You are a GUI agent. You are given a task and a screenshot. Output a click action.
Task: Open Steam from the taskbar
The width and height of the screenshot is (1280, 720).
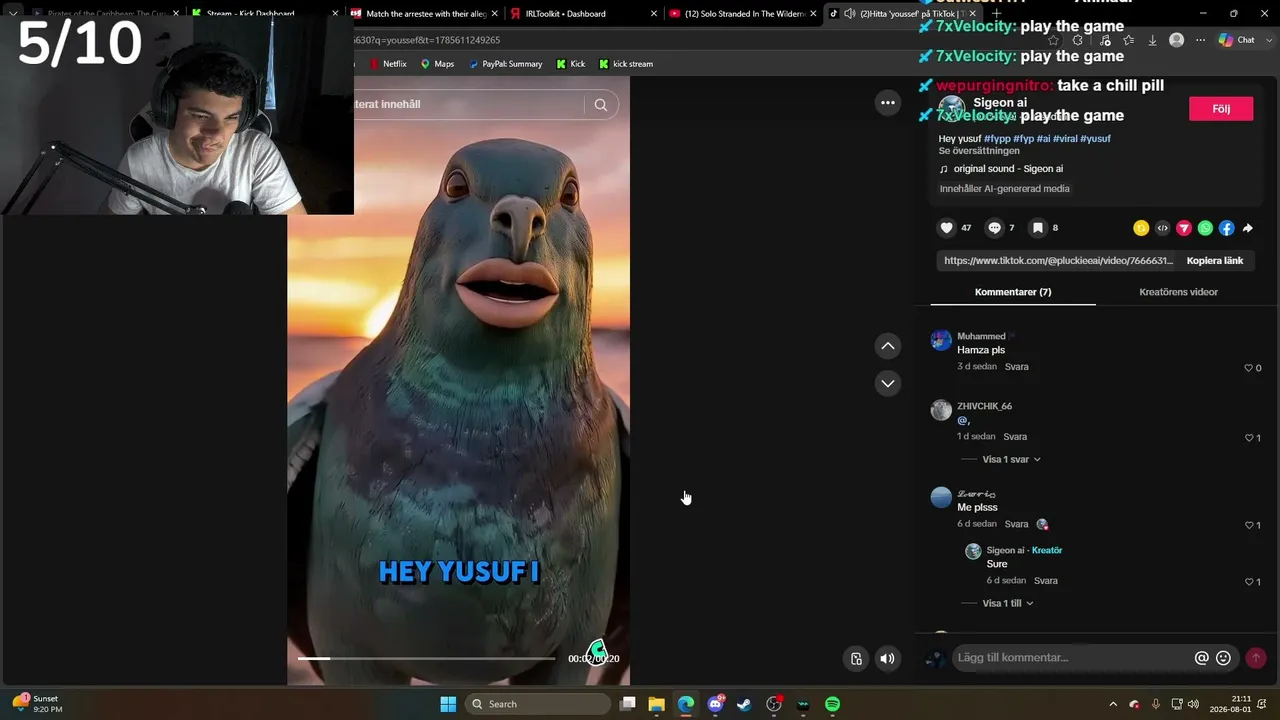click(x=744, y=704)
